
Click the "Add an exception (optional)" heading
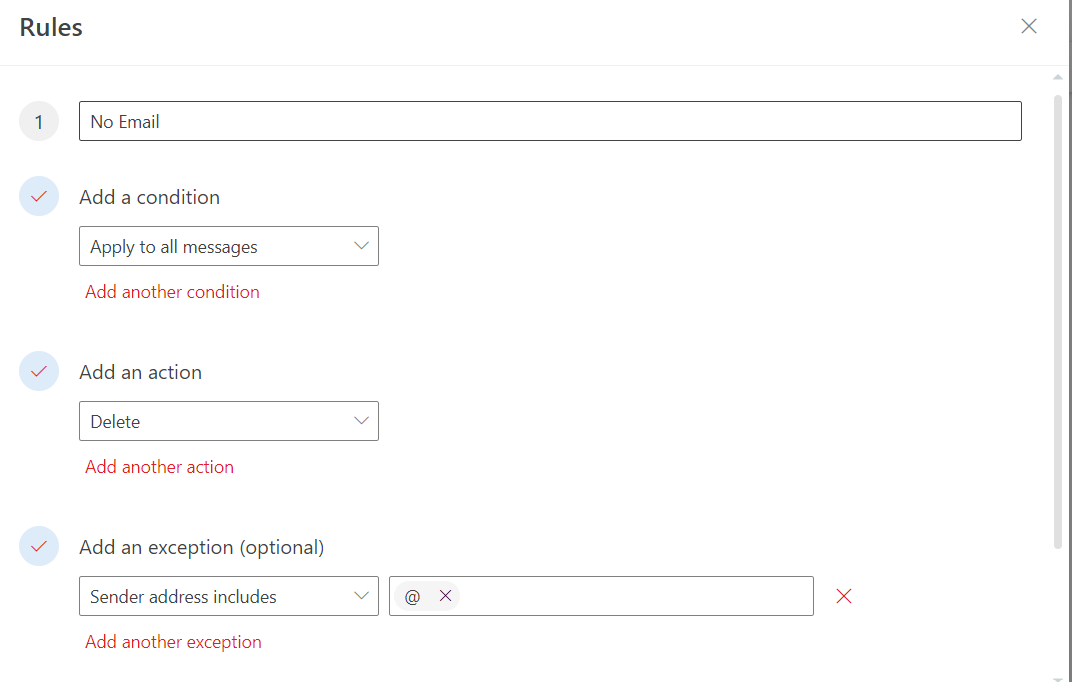coord(202,547)
